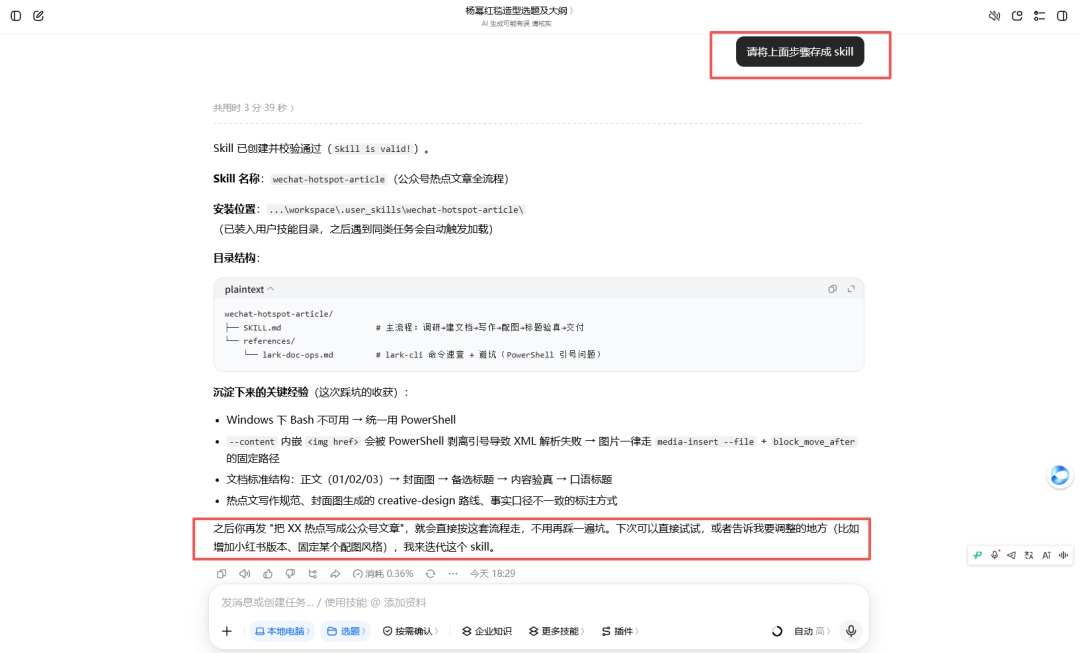Image resolution: width=1080 pixels, height=653 pixels.
Task: Click the SKILL.md line in the code block
Action: tap(262, 328)
